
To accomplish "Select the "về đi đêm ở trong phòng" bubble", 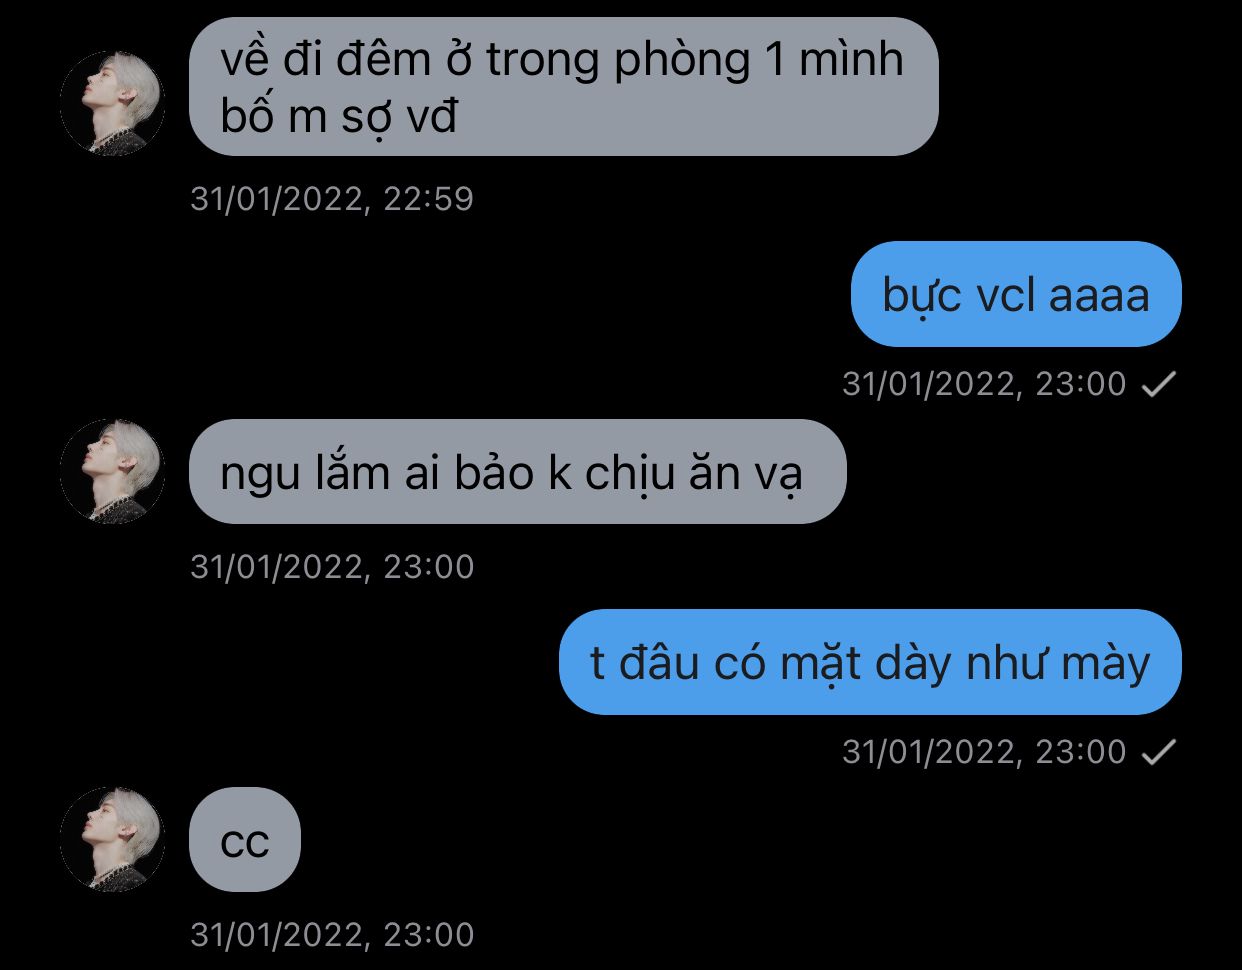I will [x=564, y=87].
